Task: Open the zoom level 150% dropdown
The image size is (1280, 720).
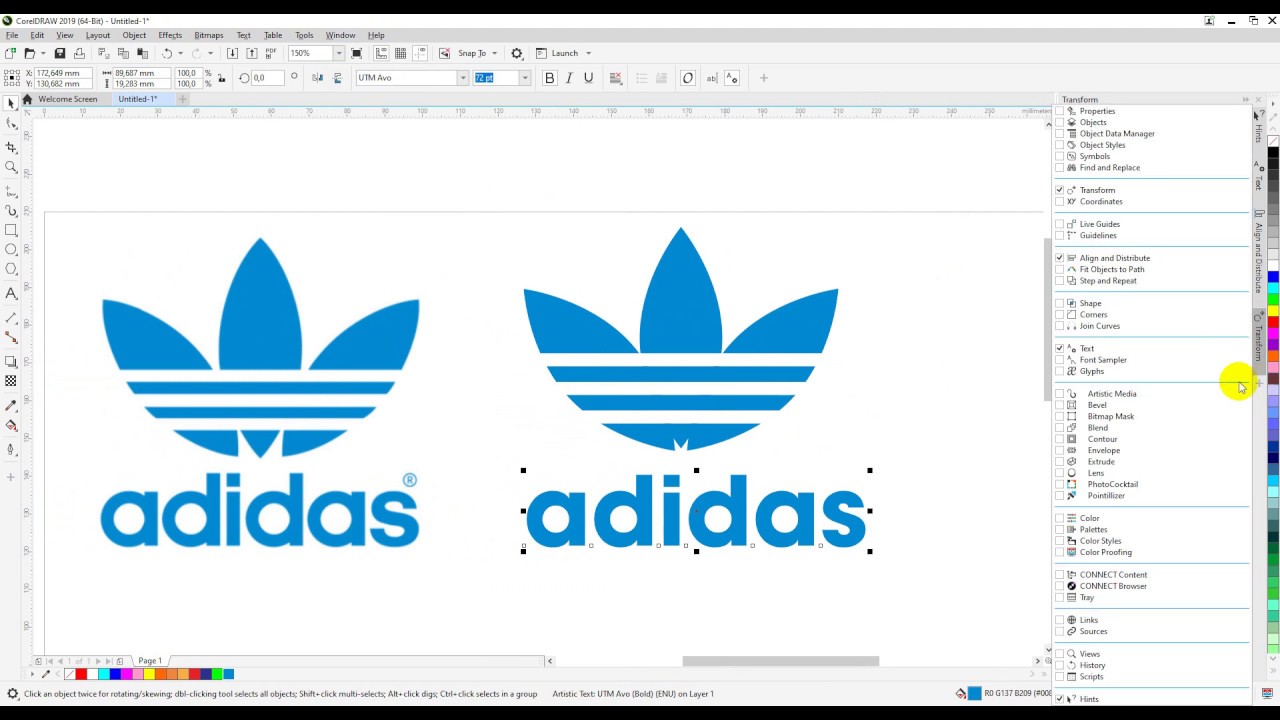Action: pos(339,53)
